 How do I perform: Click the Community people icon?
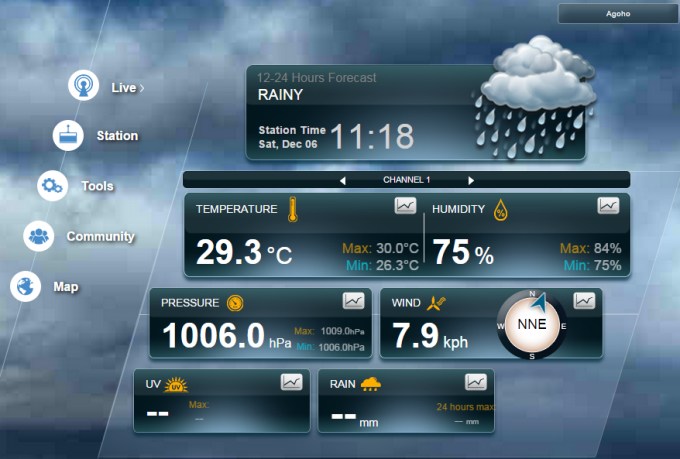[x=39, y=236]
